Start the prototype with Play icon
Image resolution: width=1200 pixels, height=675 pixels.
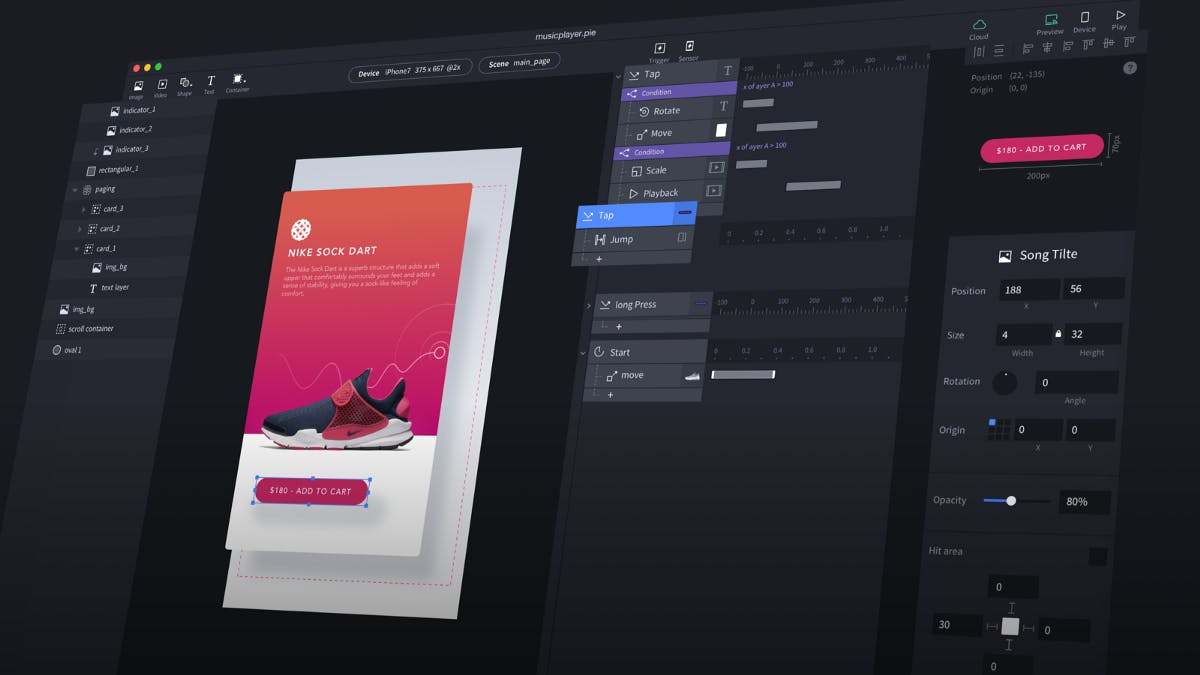pyautogui.click(x=1120, y=15)
